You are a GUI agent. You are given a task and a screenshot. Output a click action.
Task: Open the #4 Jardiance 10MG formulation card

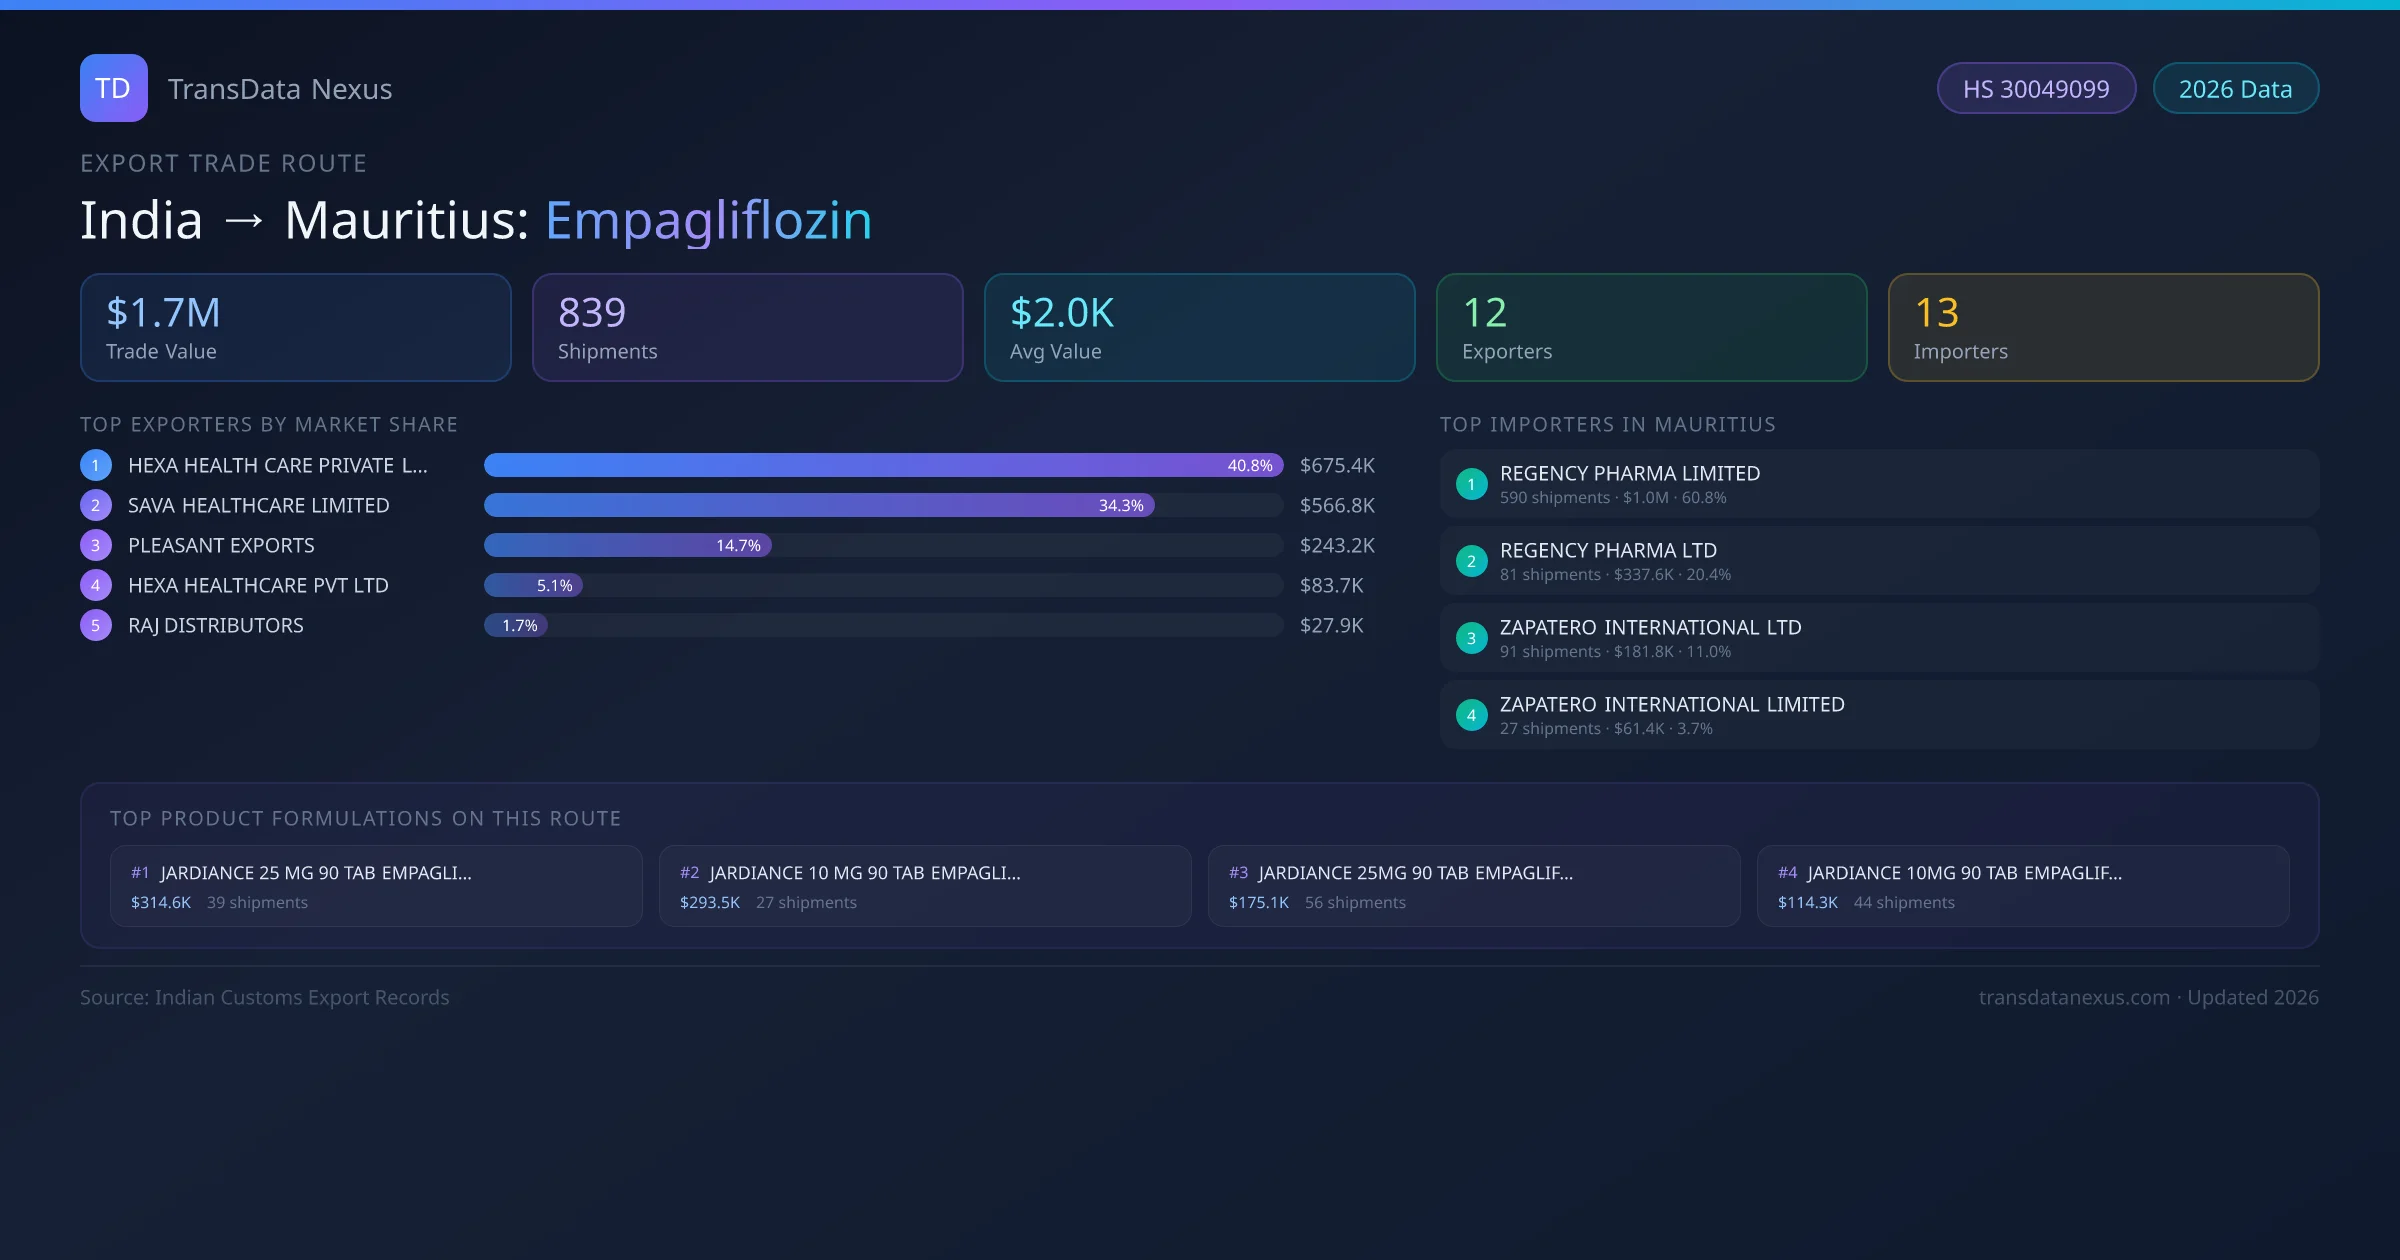[x=2022, y=886]
